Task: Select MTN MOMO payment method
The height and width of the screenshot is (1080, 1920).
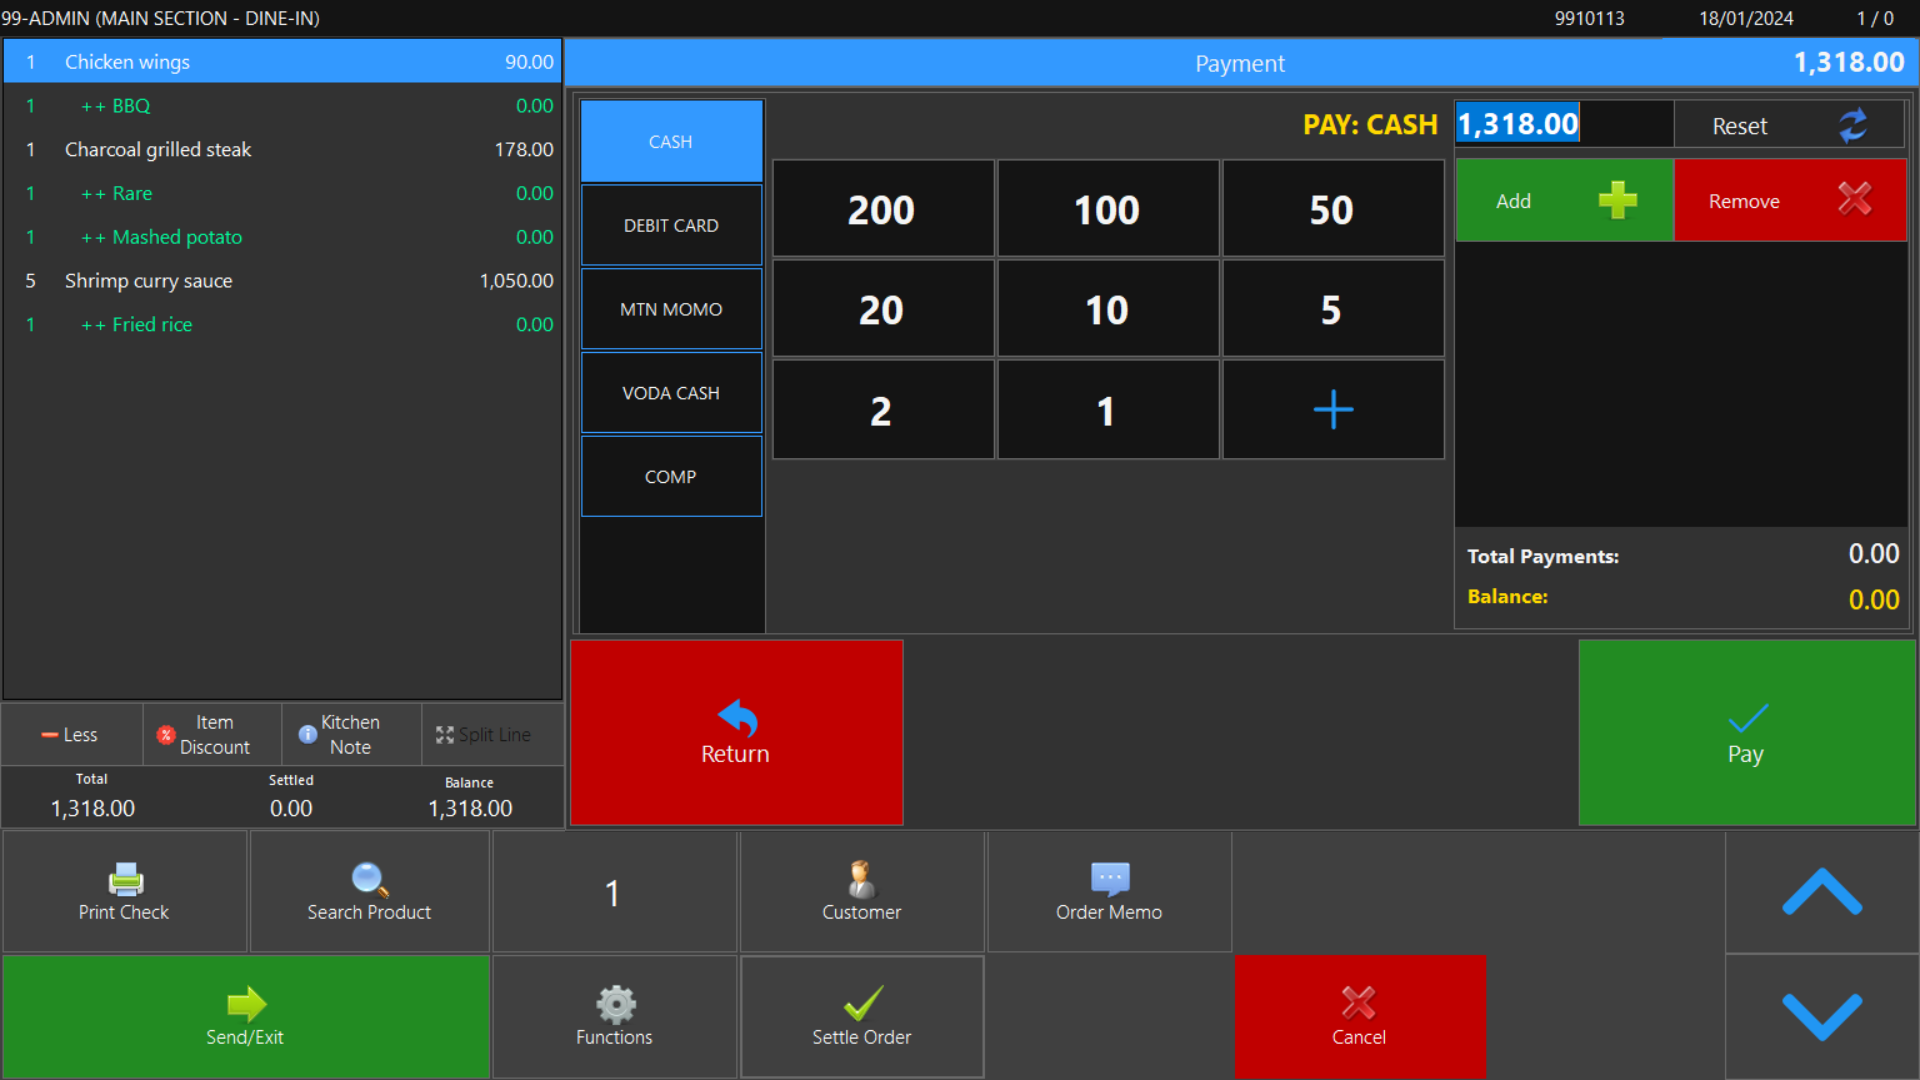Action: (671, 310)
